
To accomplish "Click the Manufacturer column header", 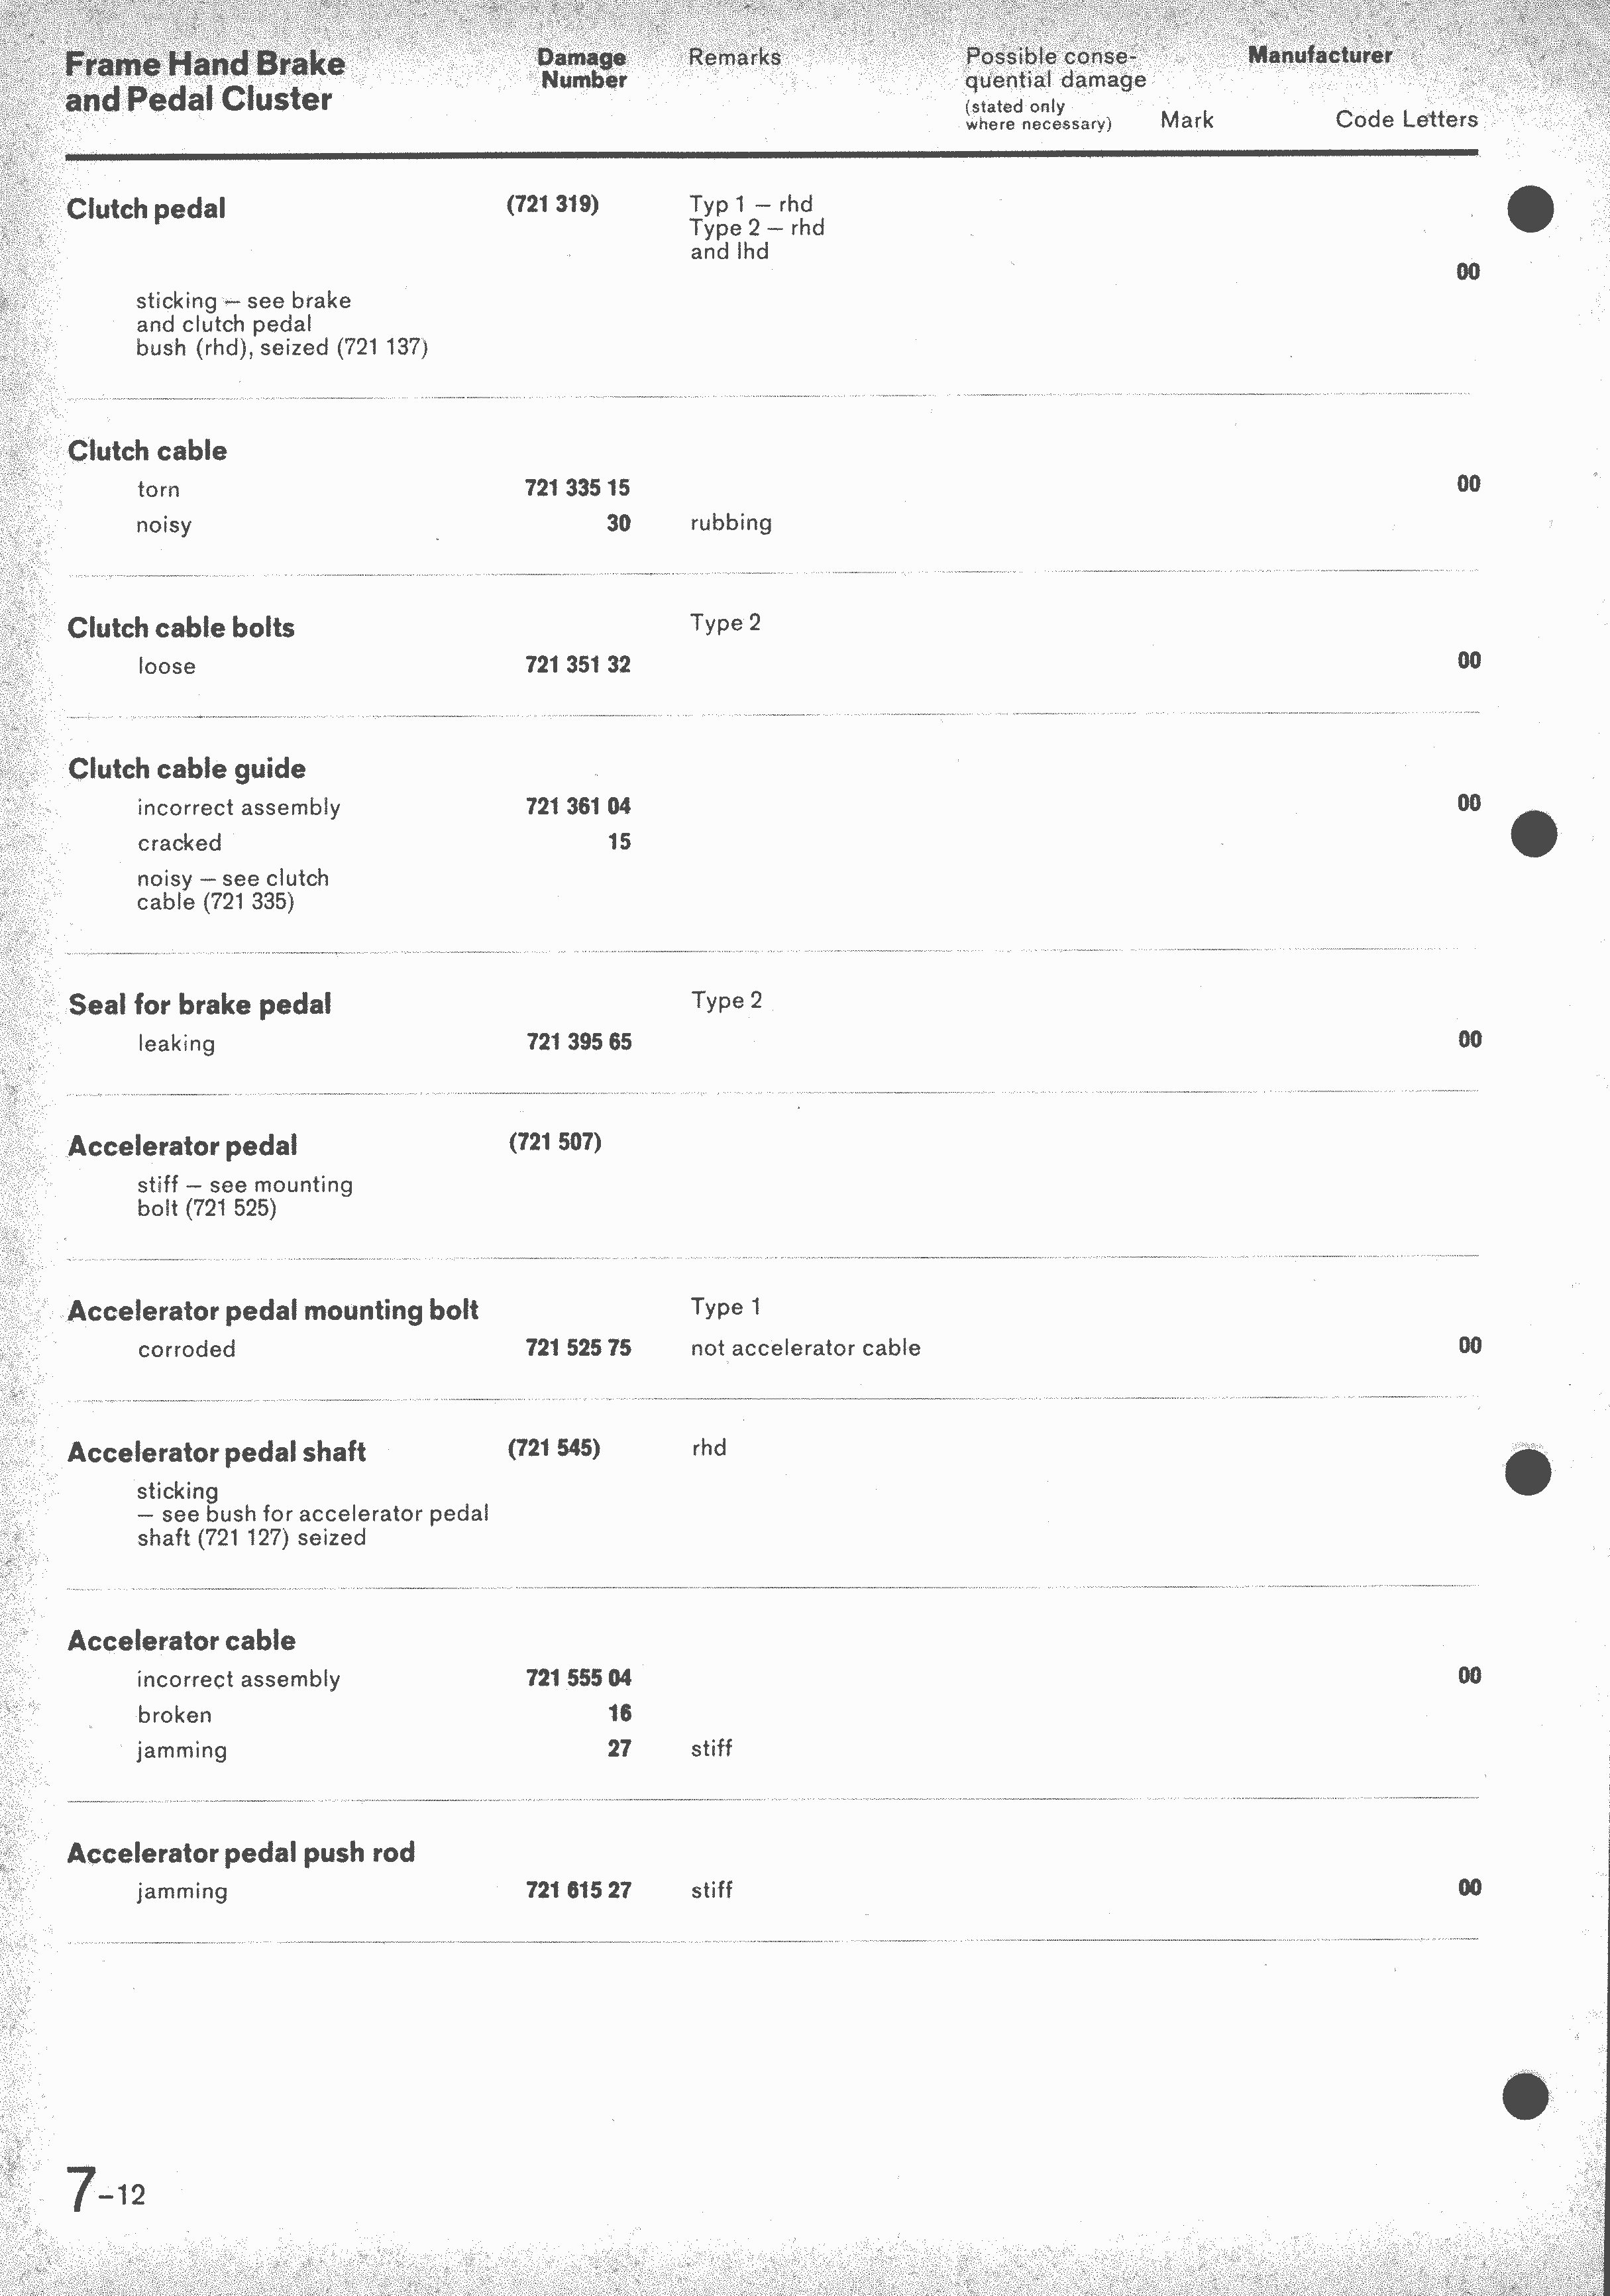I will 1320,55.
